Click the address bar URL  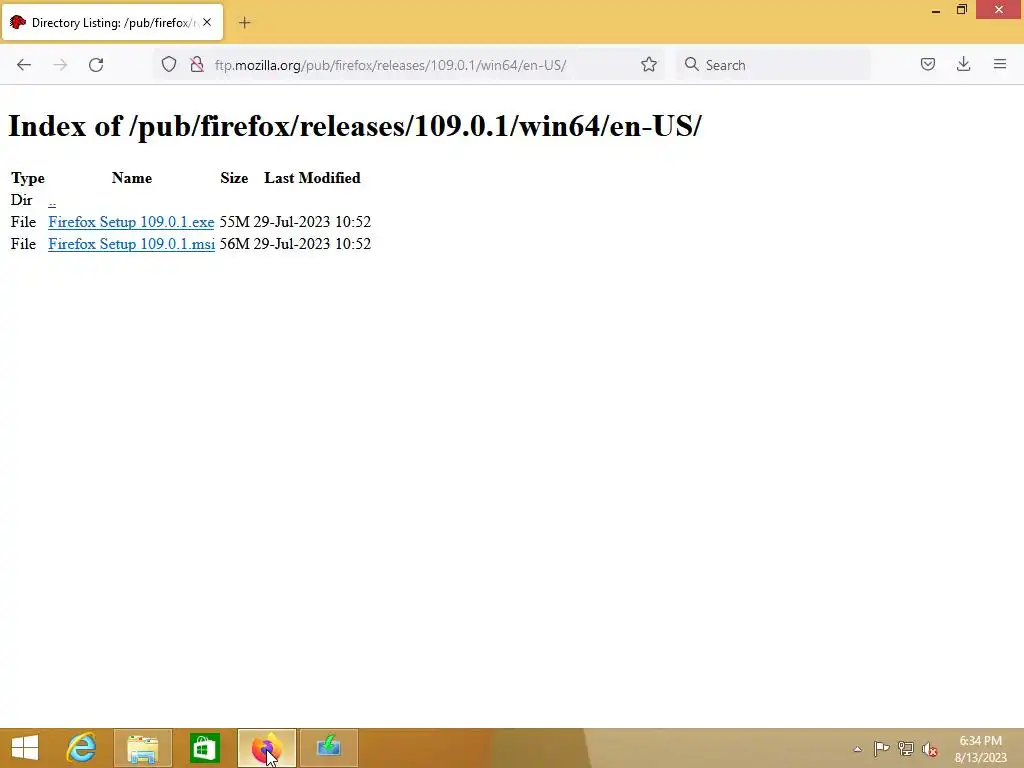(x=391, y=65)
